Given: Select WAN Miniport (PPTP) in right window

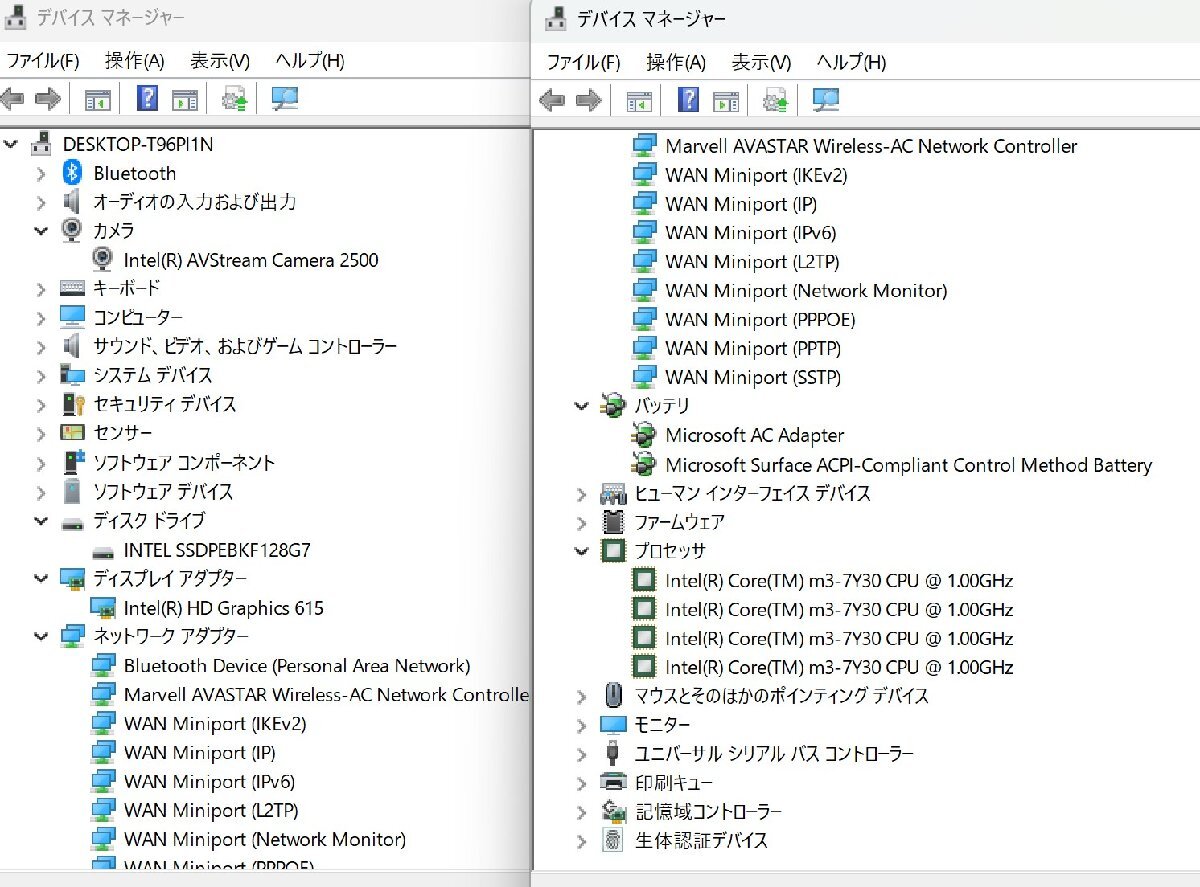Looking at the screenshot, I should point(753,349).
